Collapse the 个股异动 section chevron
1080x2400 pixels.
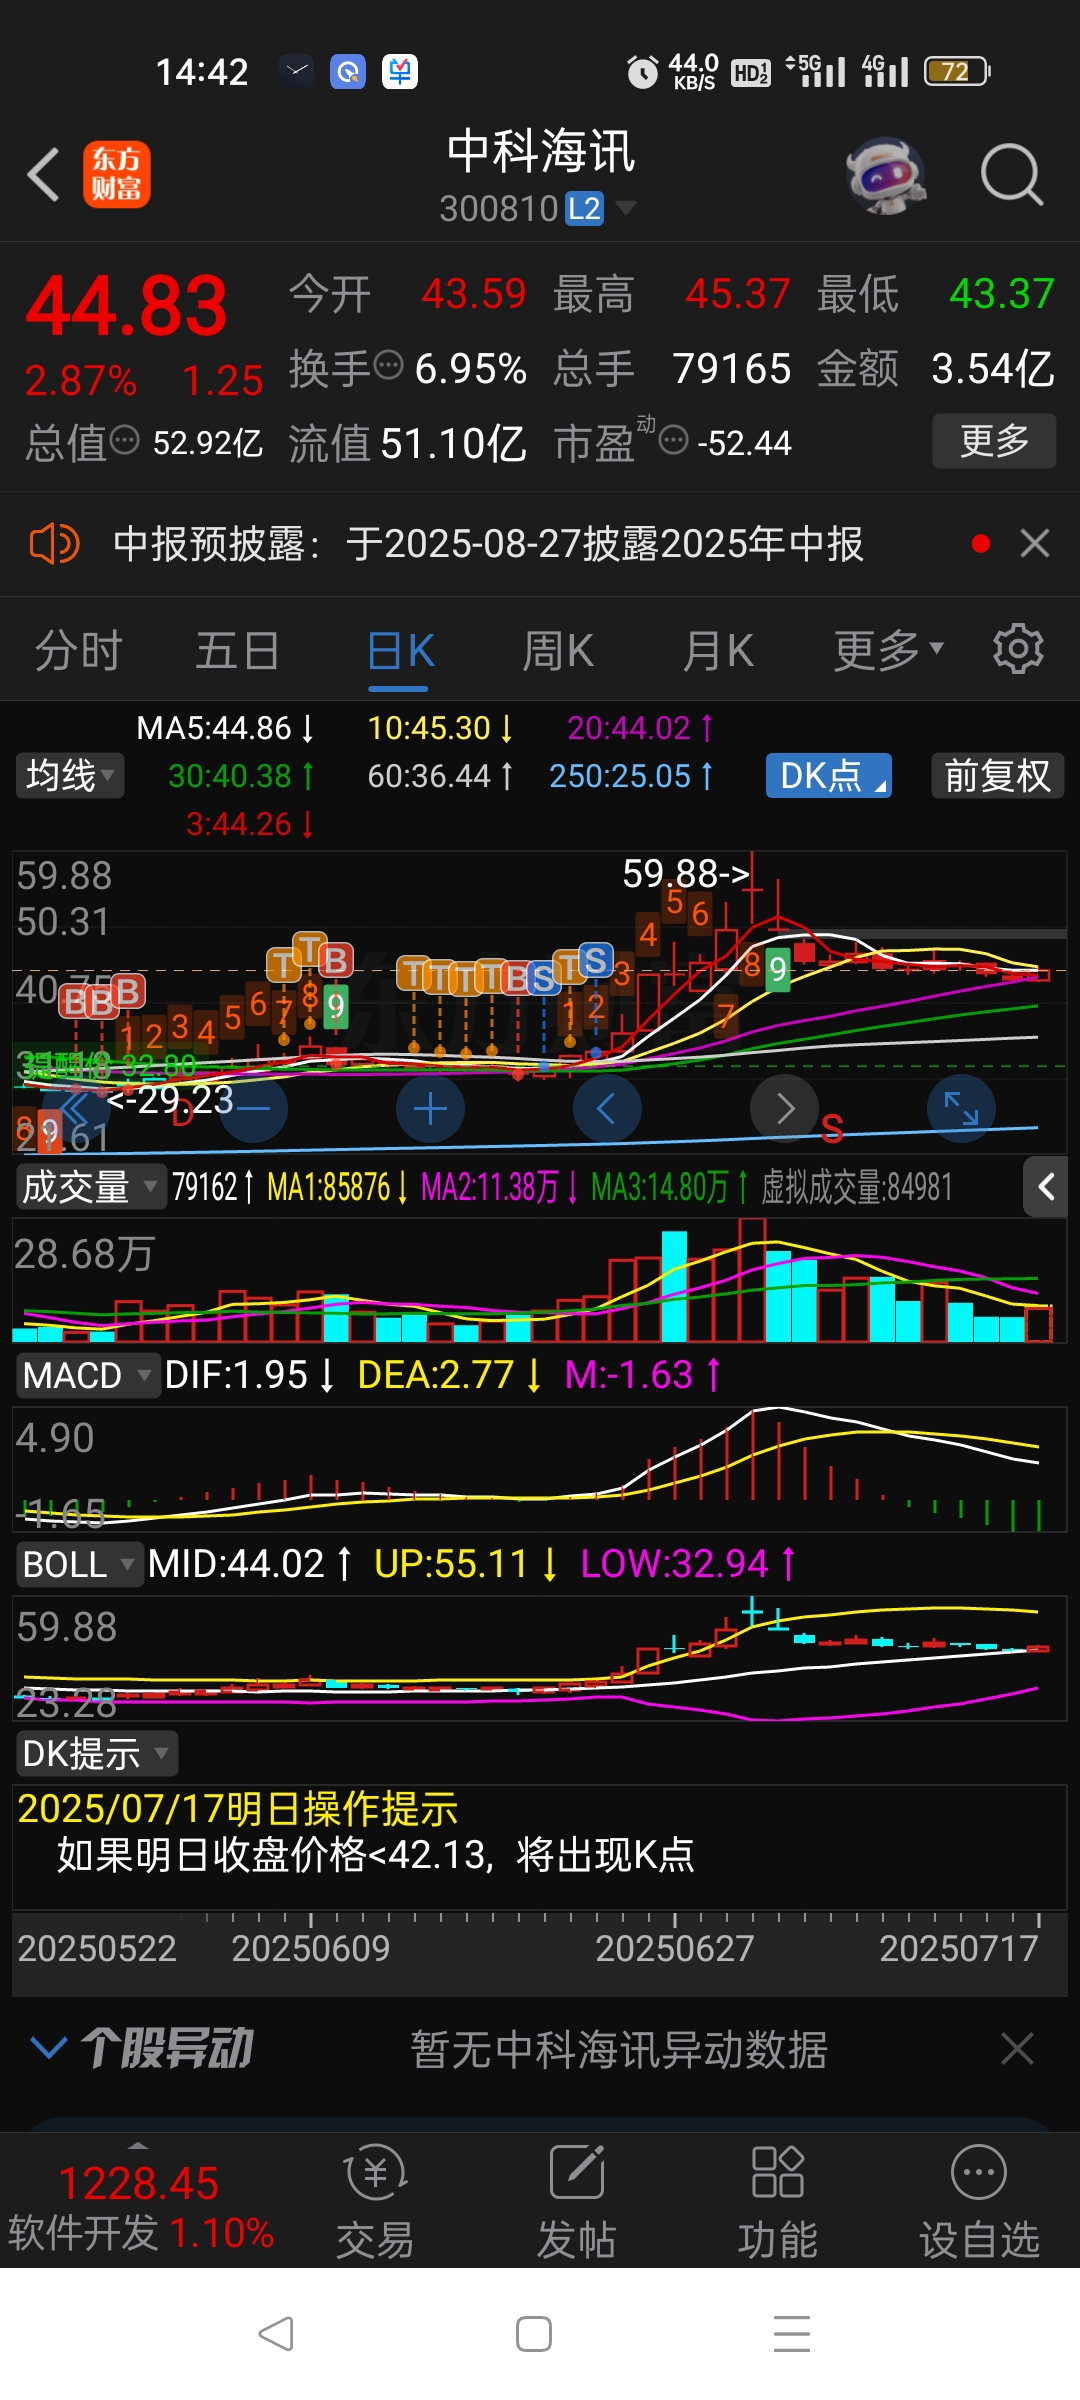tap(49, 2047)
